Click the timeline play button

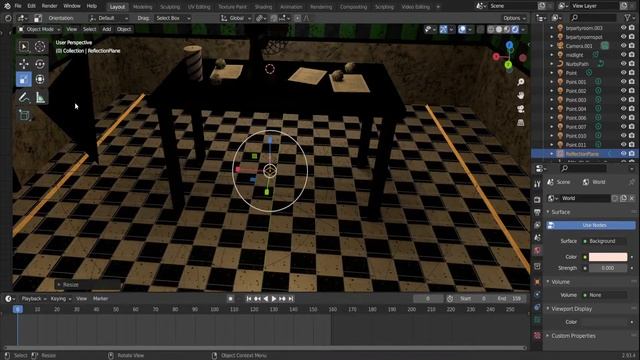[x=274, y=299]
